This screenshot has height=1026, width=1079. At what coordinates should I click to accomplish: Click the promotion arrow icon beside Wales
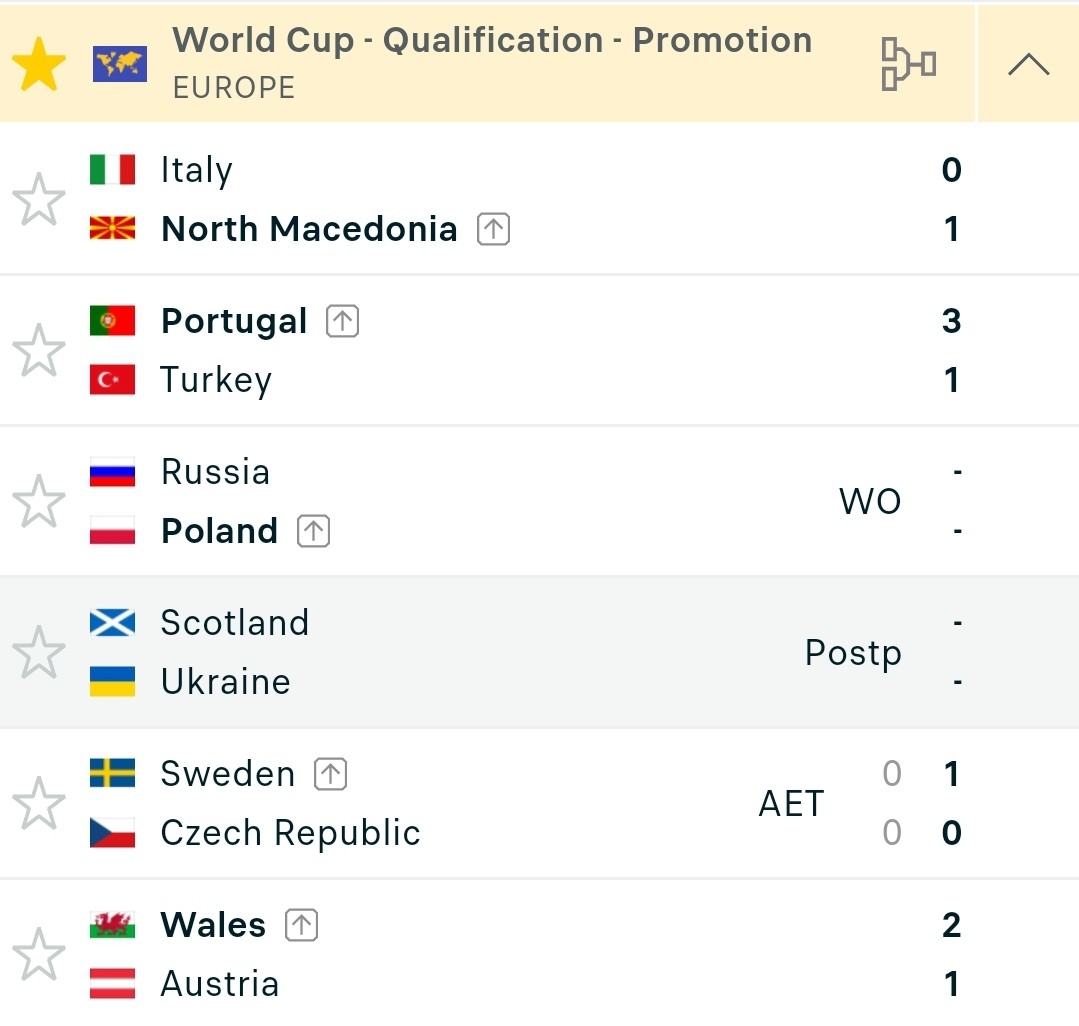pos(301,925)
